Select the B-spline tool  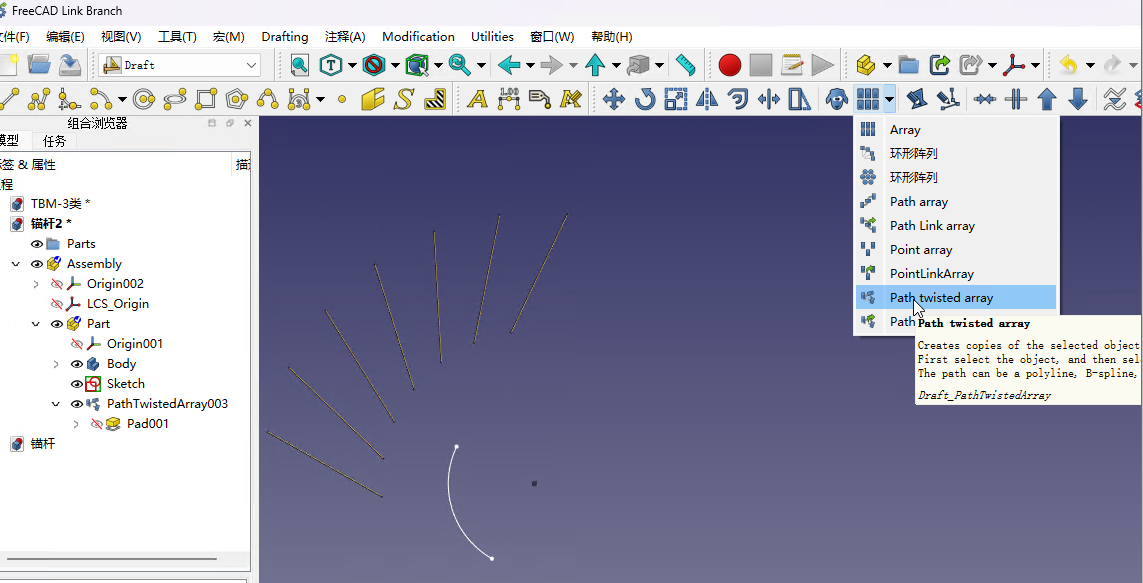268,98
